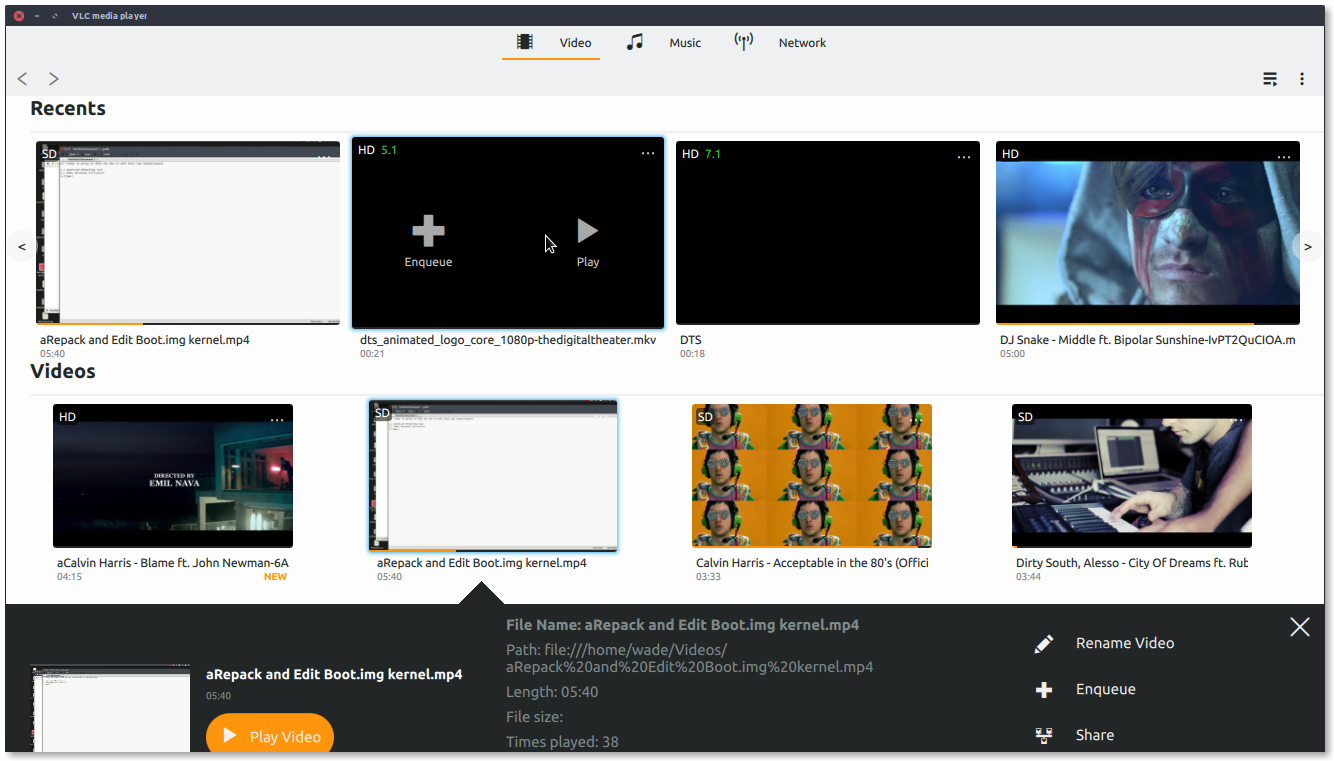Click the 'Length: 05:40' text in panel

552,692
